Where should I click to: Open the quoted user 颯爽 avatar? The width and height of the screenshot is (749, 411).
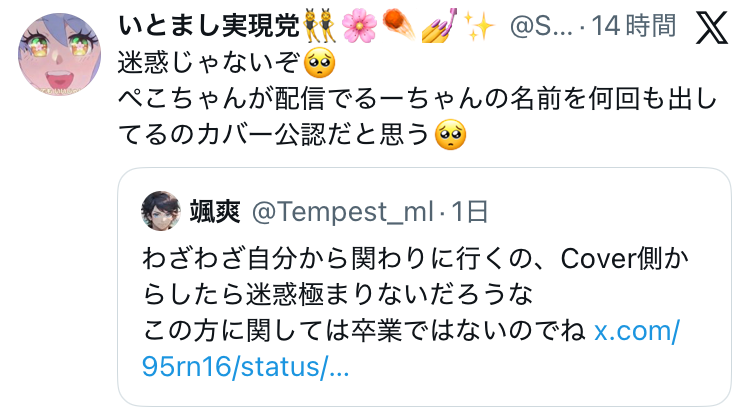coord(161,211)
